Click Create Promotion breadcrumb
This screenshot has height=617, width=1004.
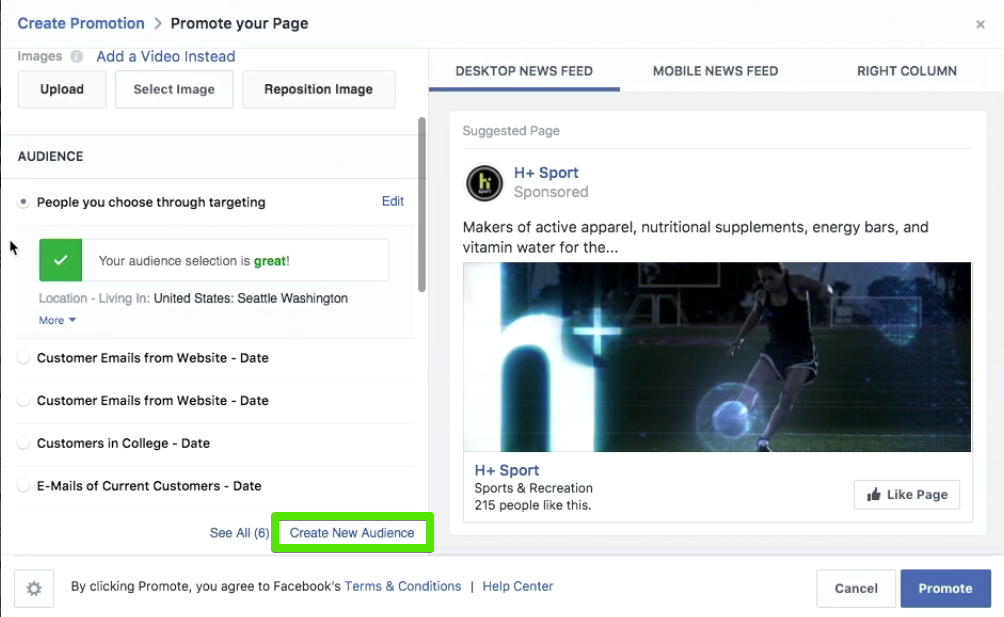(x=81, y=24)
